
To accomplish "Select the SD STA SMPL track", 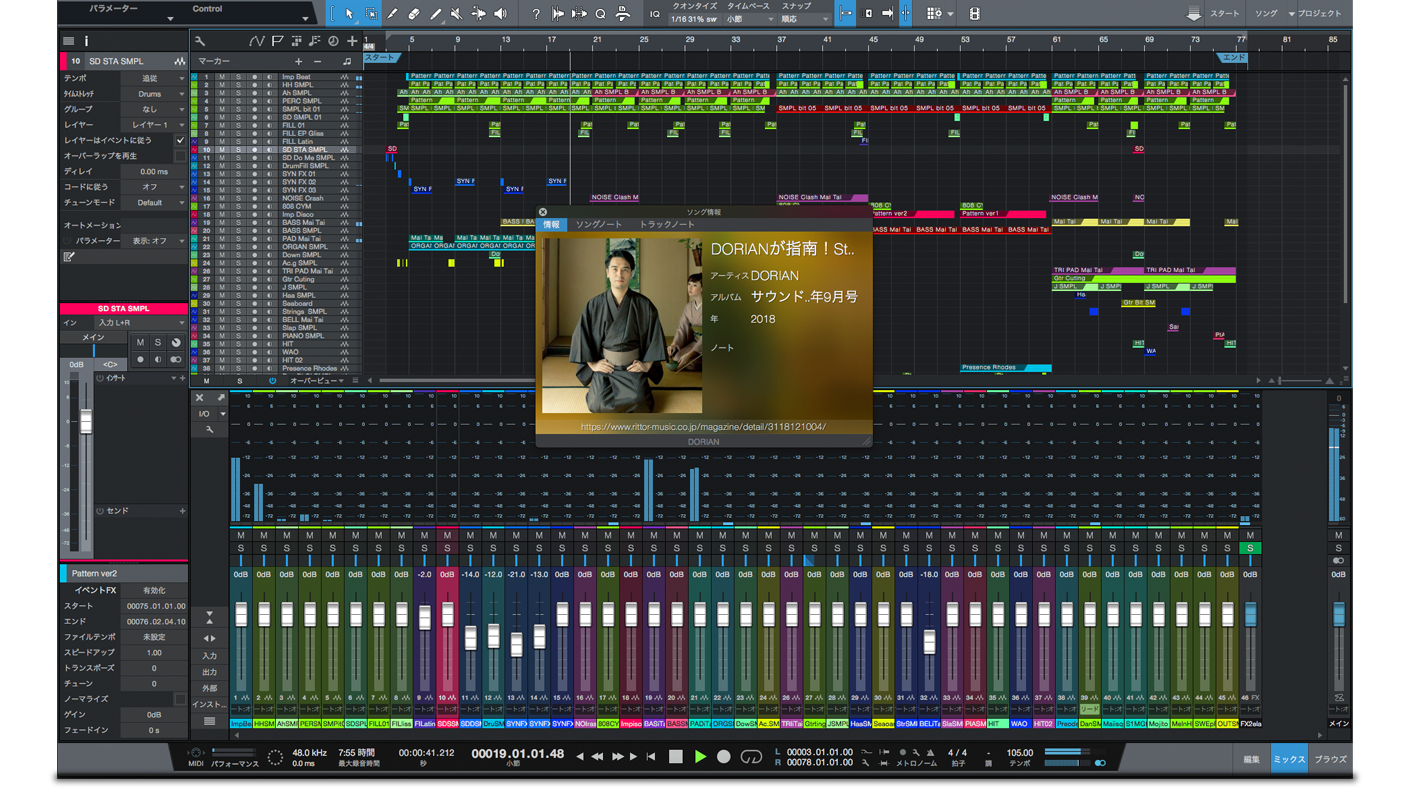I will (304, 150).
